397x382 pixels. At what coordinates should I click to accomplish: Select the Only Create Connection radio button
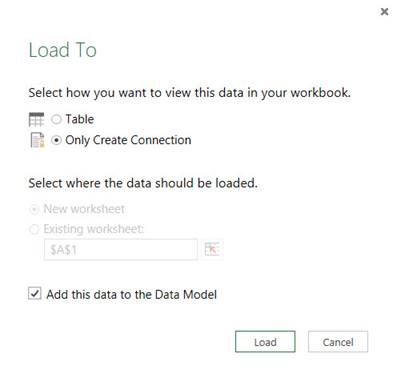tap(56, 140)
